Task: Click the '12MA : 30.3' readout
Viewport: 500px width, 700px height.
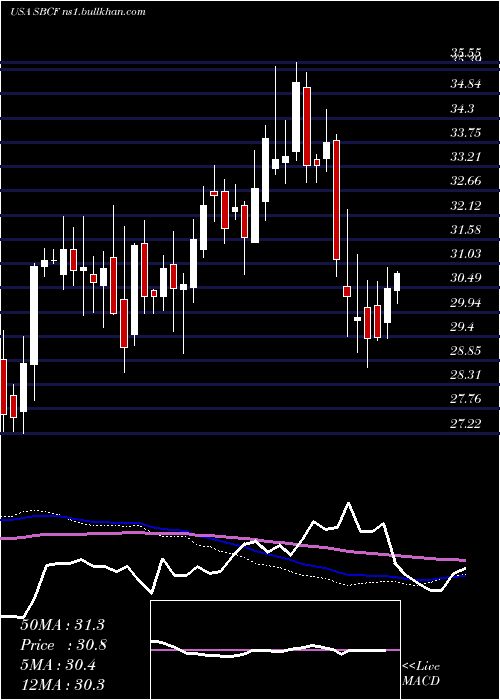Action: point(63,684)
